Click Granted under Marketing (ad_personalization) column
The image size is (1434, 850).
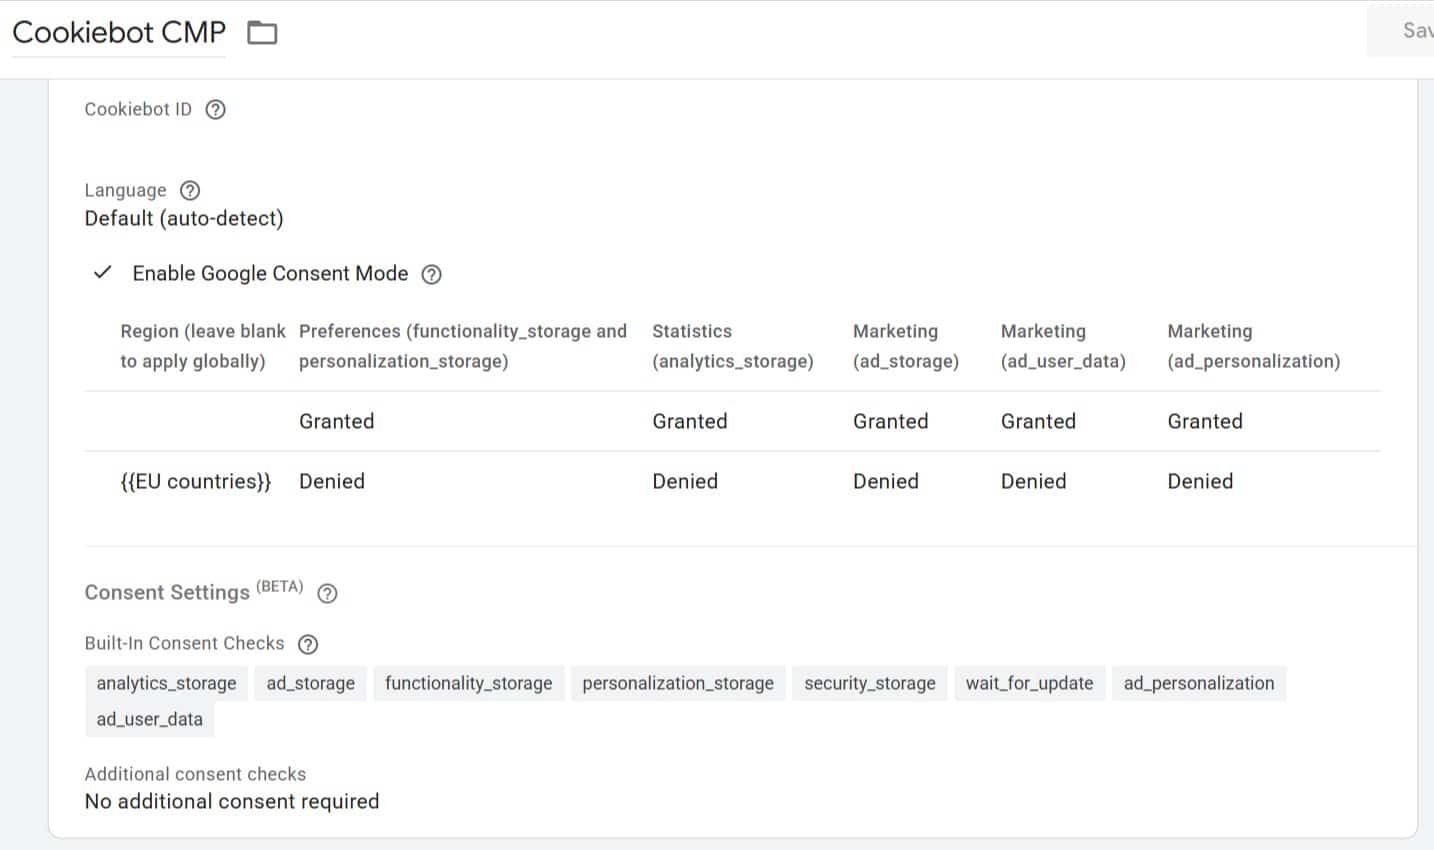[x=1205, y=421]
